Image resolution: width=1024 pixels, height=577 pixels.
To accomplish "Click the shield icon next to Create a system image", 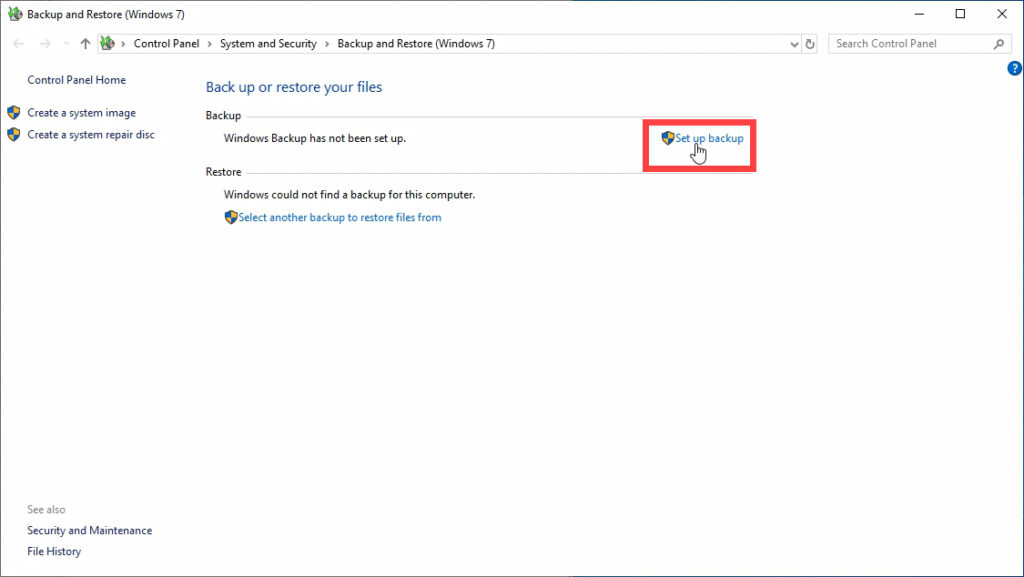I will (14, 112).
